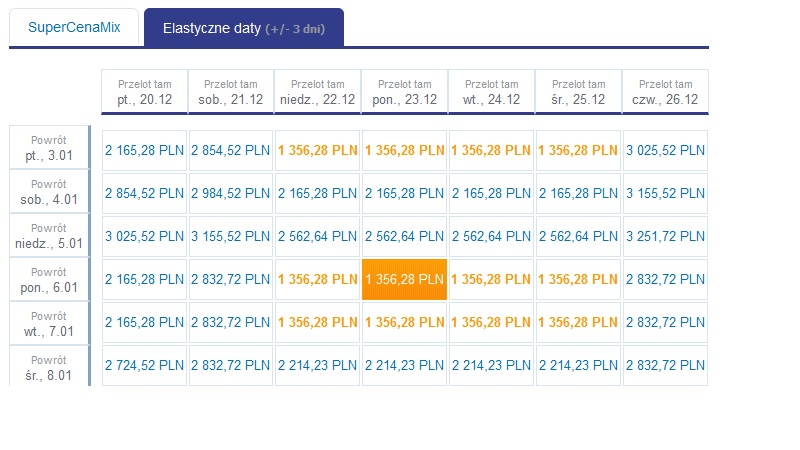800x450 pixels.
Task: Pick 2 854,52 PLN for 20.12 returning 4.01
Action: point(144,193)
